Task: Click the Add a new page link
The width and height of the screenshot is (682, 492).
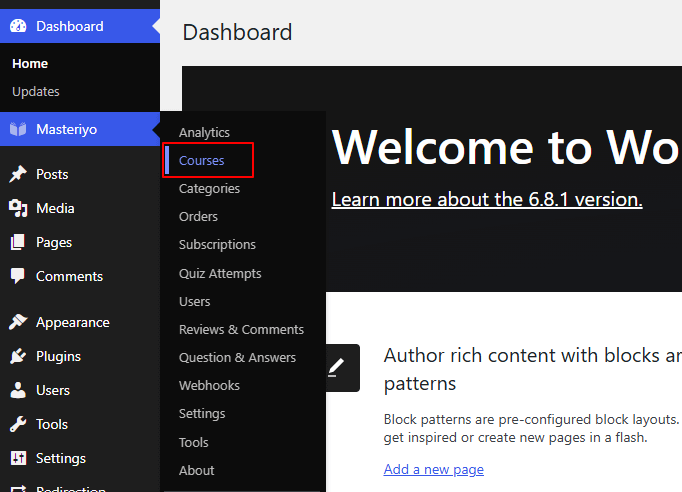Action: pyautogui.click(x=434, y=469)
